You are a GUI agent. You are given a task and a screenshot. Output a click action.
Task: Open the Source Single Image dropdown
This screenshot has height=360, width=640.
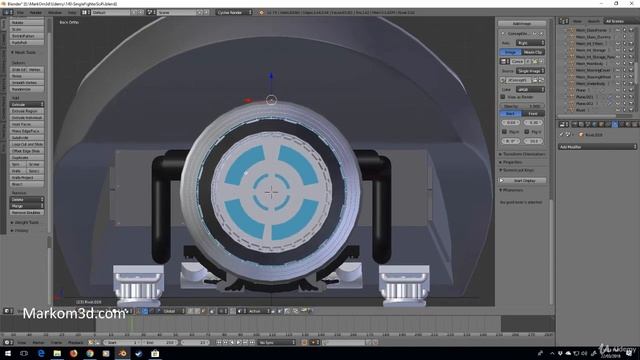530,71
